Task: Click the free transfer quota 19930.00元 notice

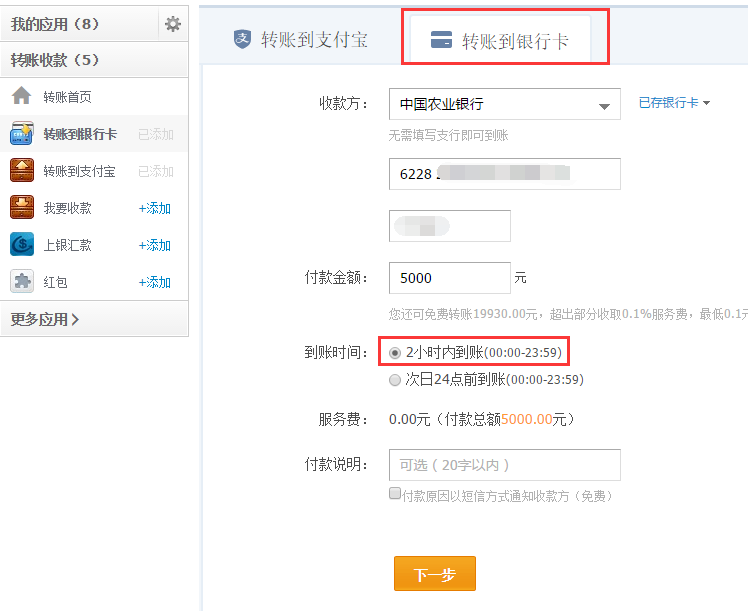Action: click(568, 314)
